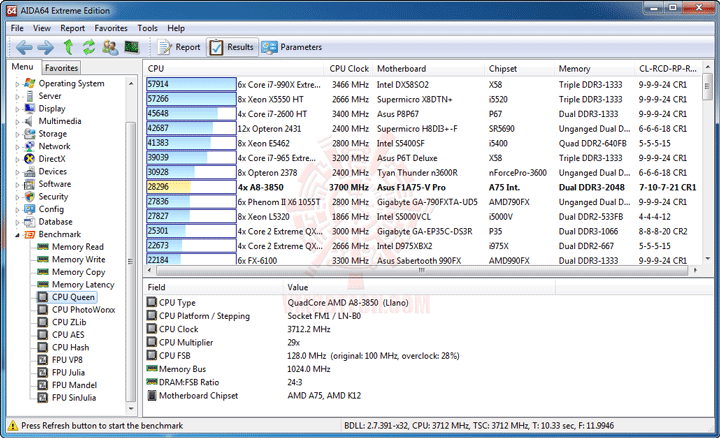Select the FPU Mandel benchmark icon
Screen dimensions: 720x438
(x=43, y=385)
